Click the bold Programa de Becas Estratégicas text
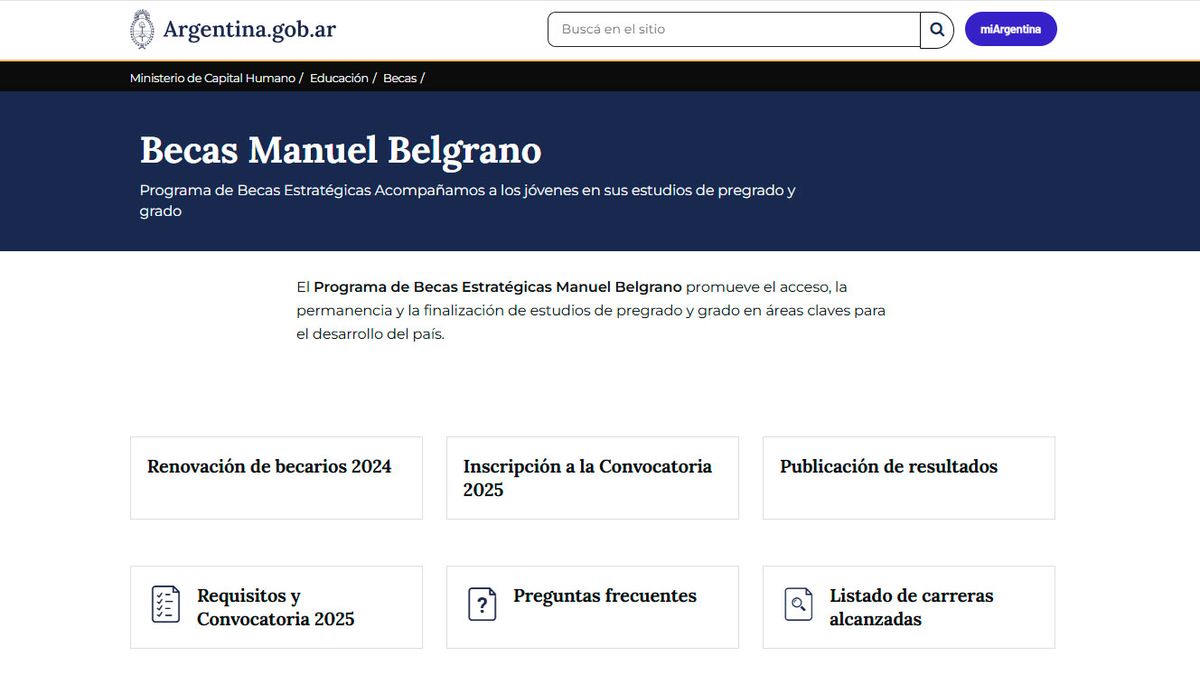 (x=497, y=287)
